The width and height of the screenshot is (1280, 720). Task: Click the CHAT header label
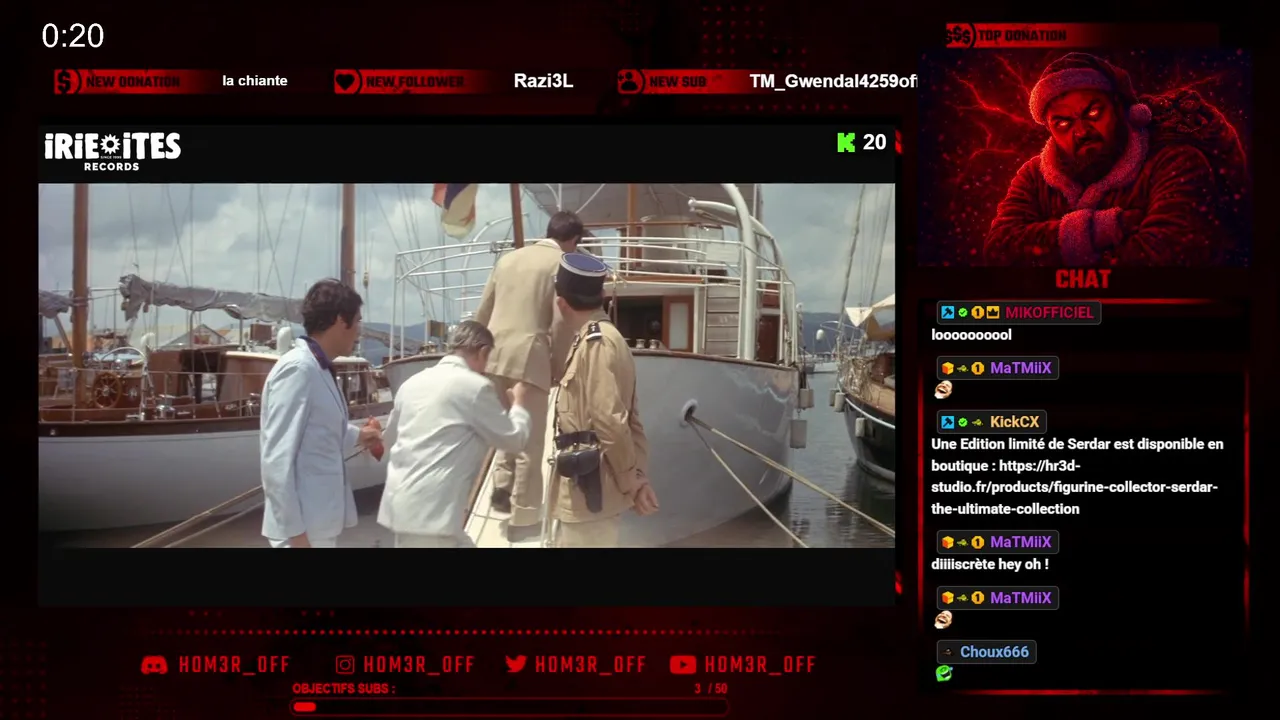tap(1083, 279)
